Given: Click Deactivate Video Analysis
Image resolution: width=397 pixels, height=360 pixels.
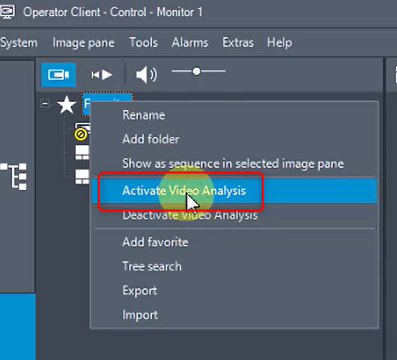Looking at the screenshot, I should pos(235,215).
